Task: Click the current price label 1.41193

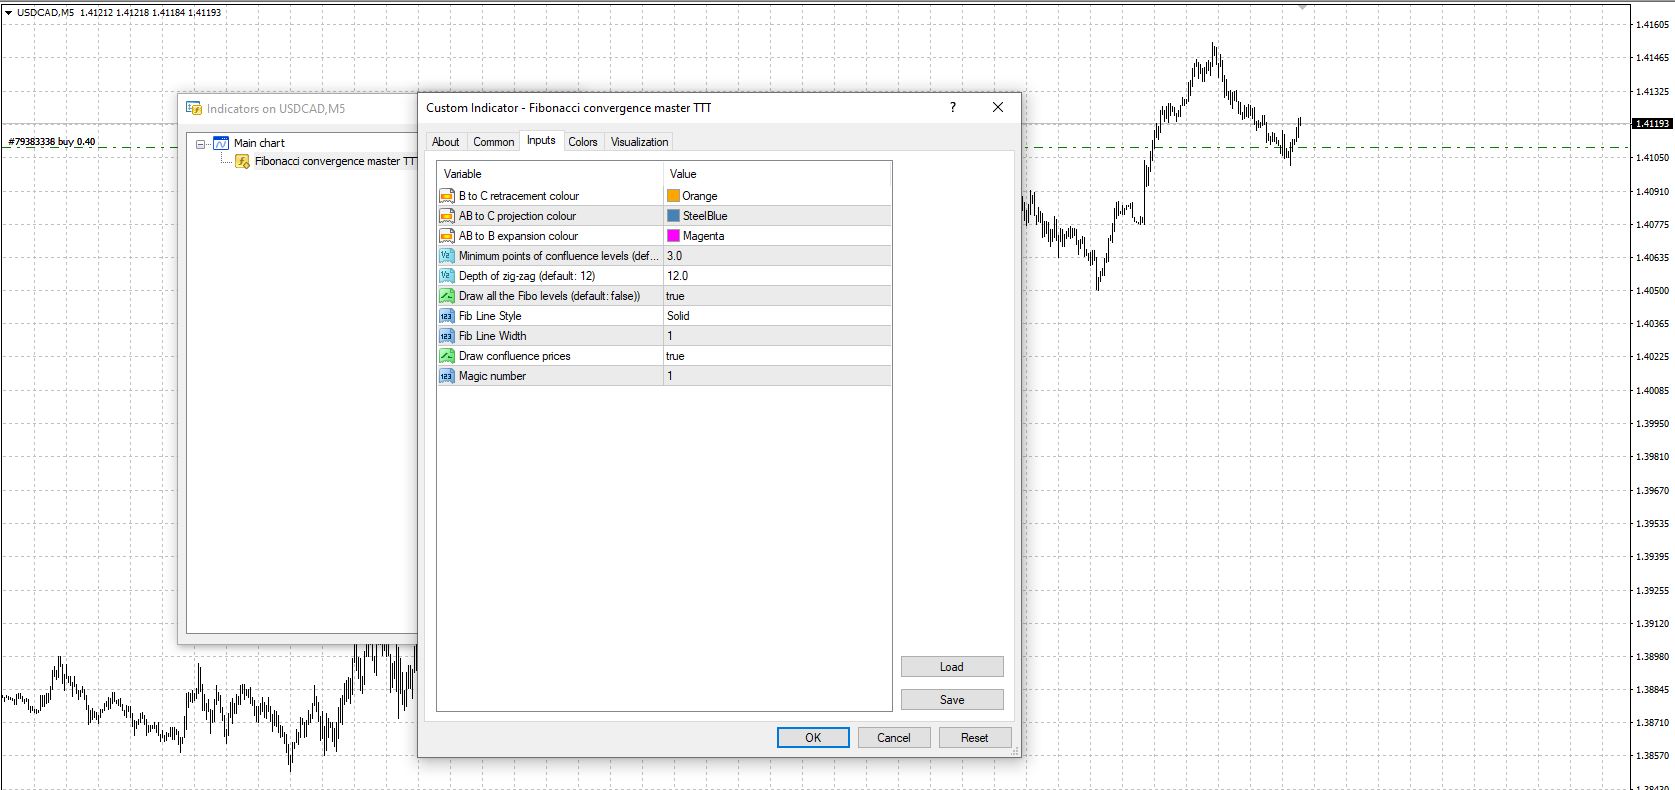Action: (x=1652, y=124)
